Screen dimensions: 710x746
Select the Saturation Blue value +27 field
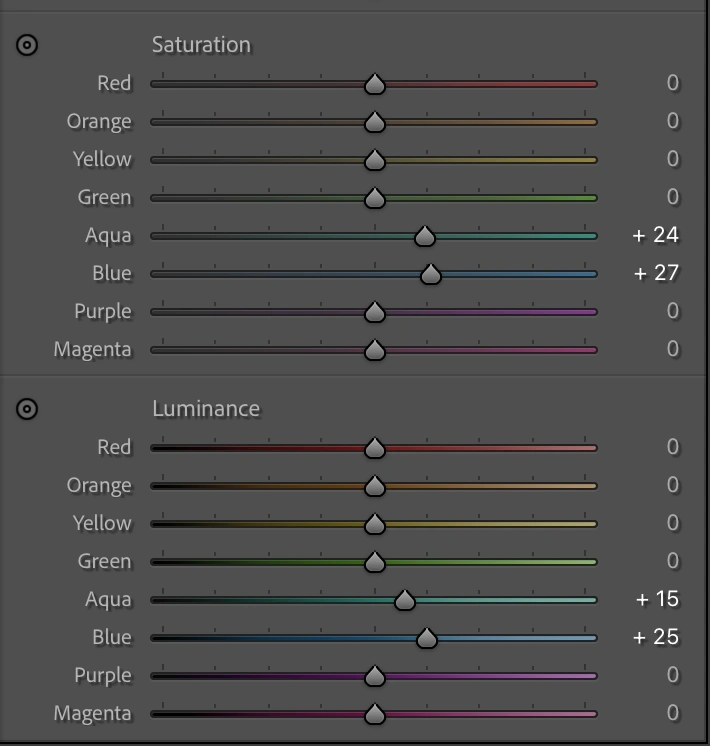tap(656, 273)
